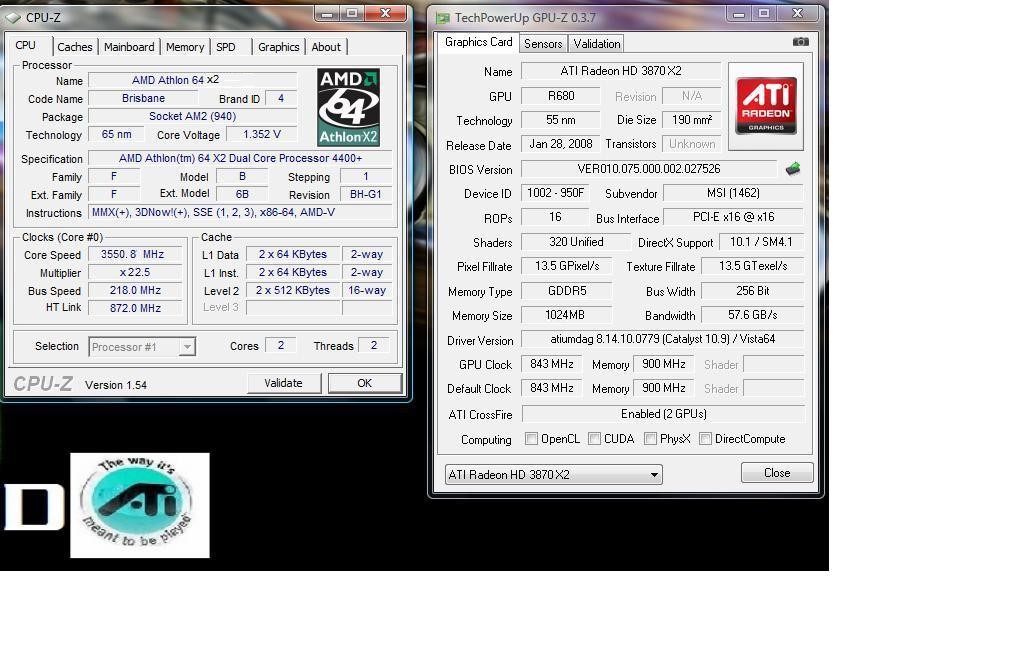Image resolution: width=1033 pixels, height=659 pixels.
Task: Click the ATI 'meant to be played' image
Action: click(140, 505)
